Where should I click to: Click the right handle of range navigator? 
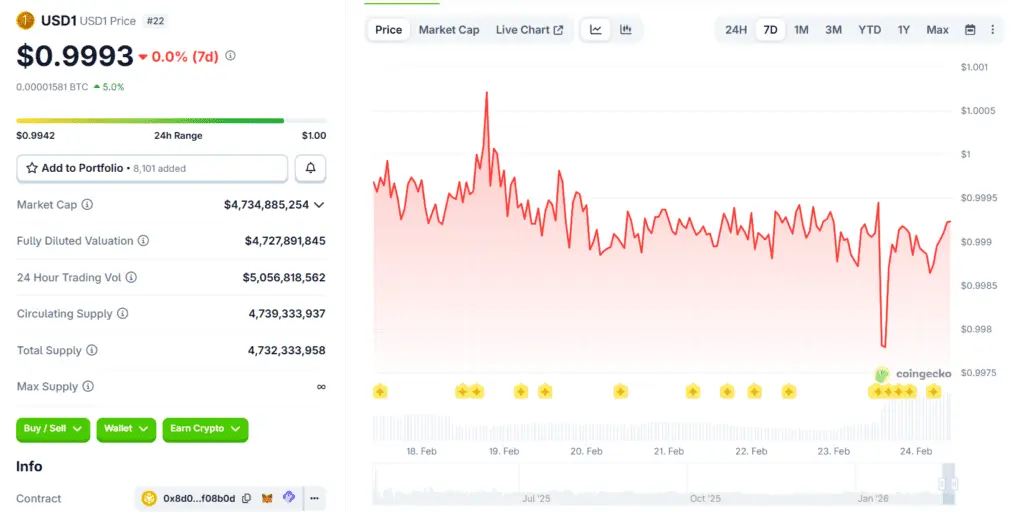click(x=942, y=484)
